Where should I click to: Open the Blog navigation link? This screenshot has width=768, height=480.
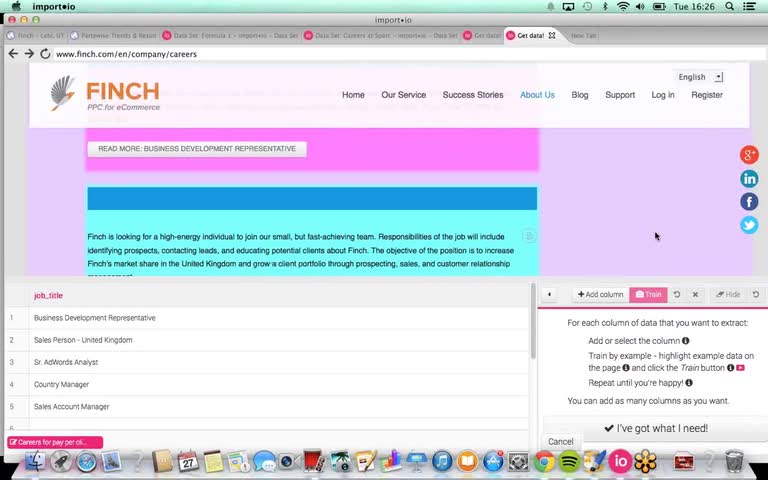pos(579,95)
